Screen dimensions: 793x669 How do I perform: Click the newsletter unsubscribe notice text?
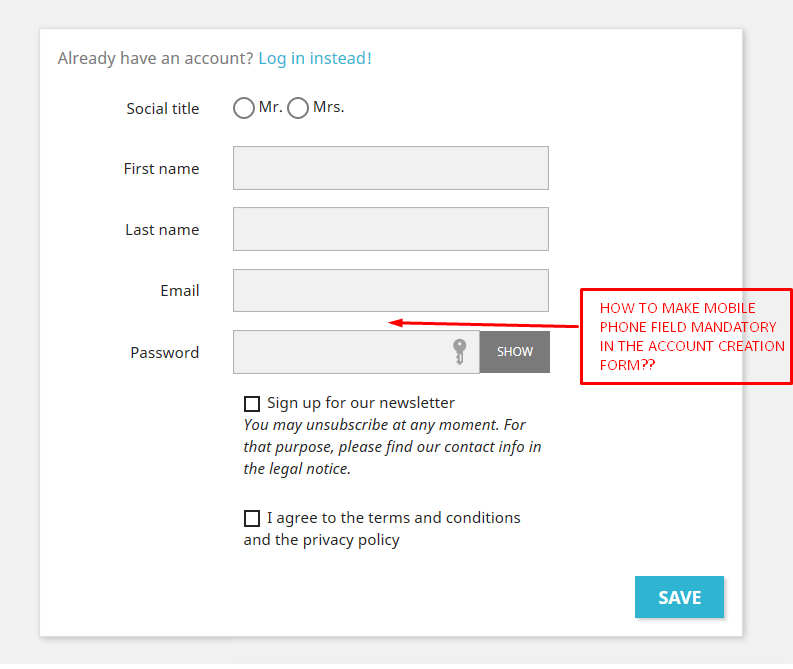point(392,447)
